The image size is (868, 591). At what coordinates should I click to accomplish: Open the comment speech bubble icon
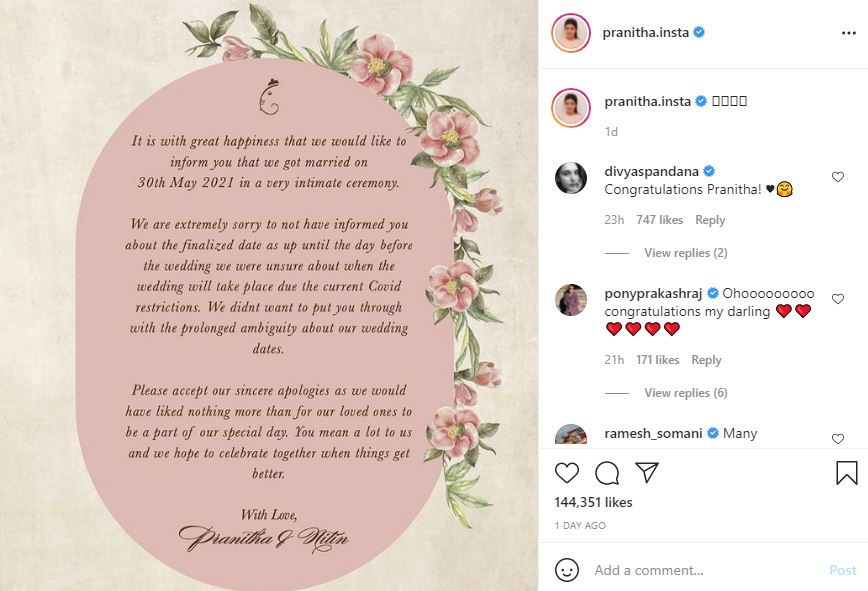tap(607, 473)
